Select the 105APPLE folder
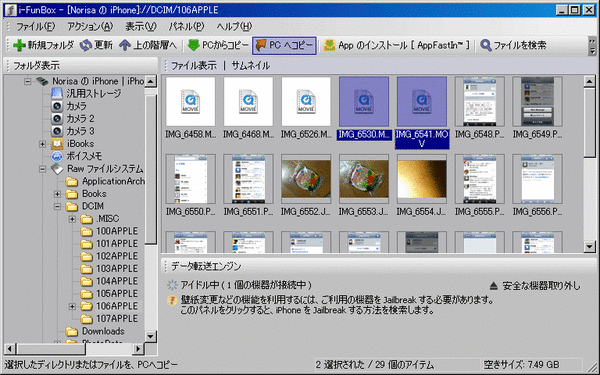Viewport: 600px width, 375px height. click(109, 294)
